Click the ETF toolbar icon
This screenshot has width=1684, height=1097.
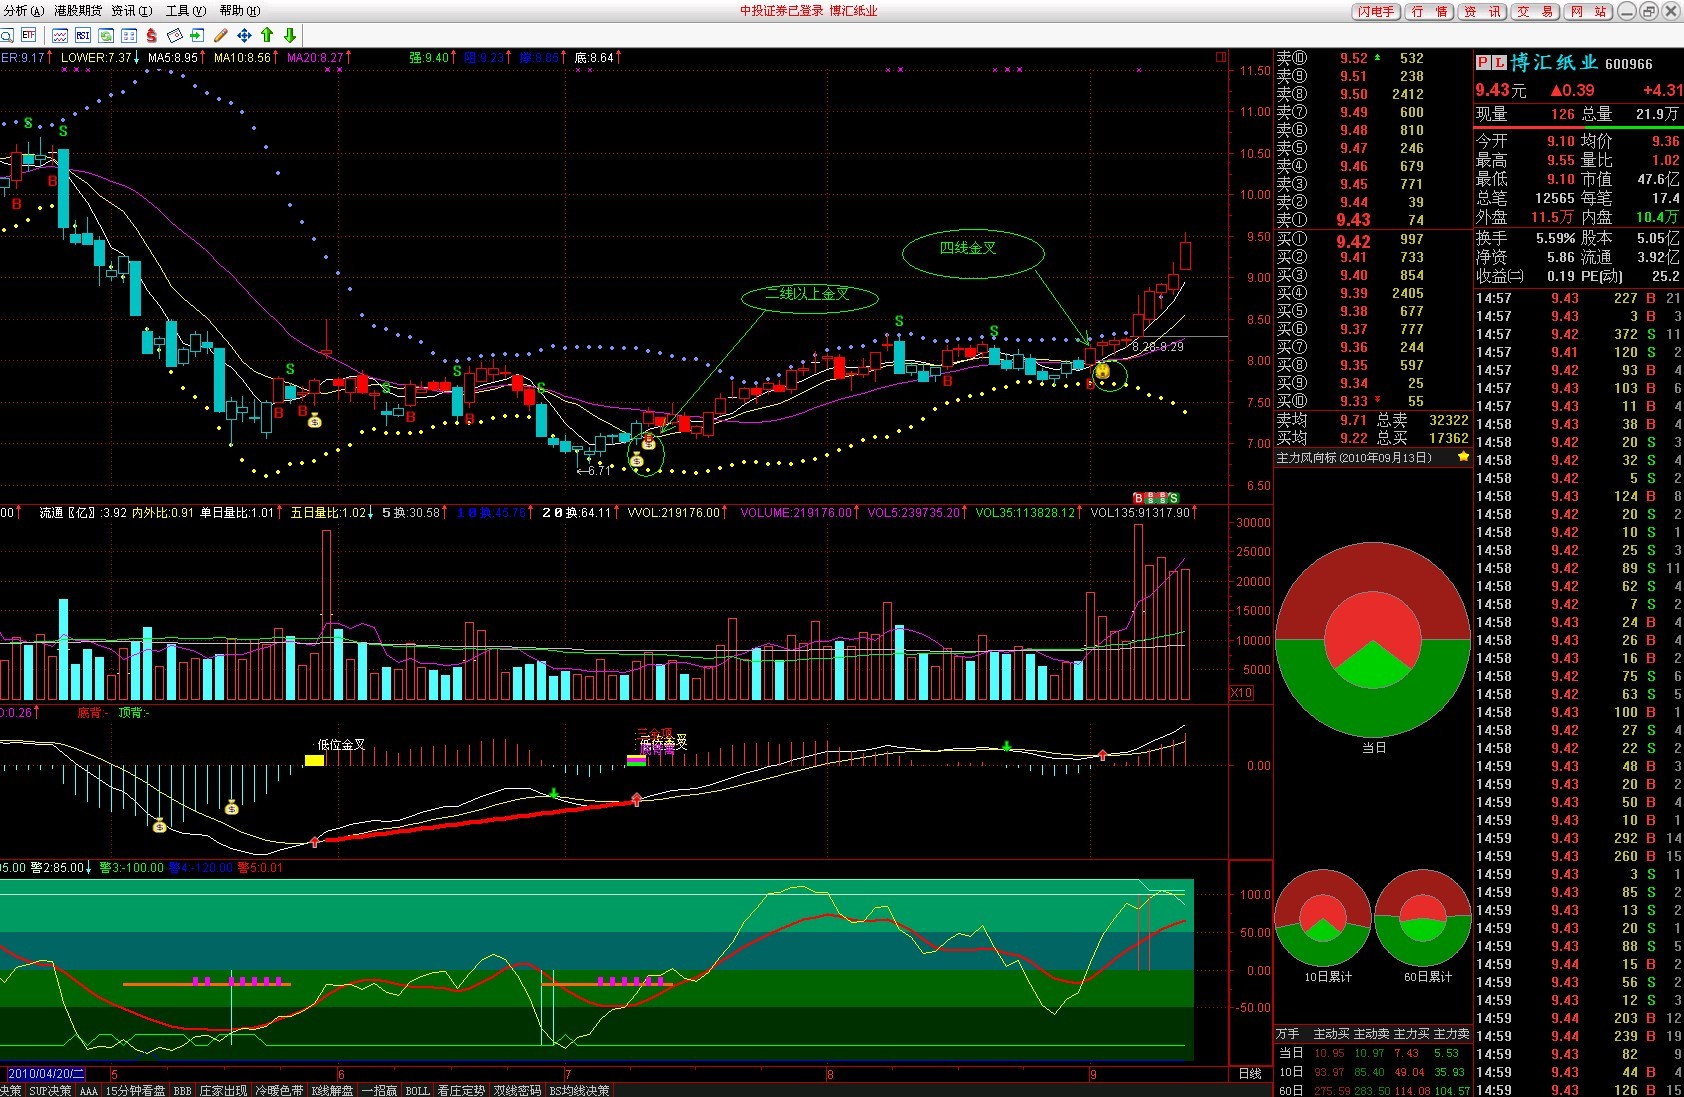(x=28, y=35)
